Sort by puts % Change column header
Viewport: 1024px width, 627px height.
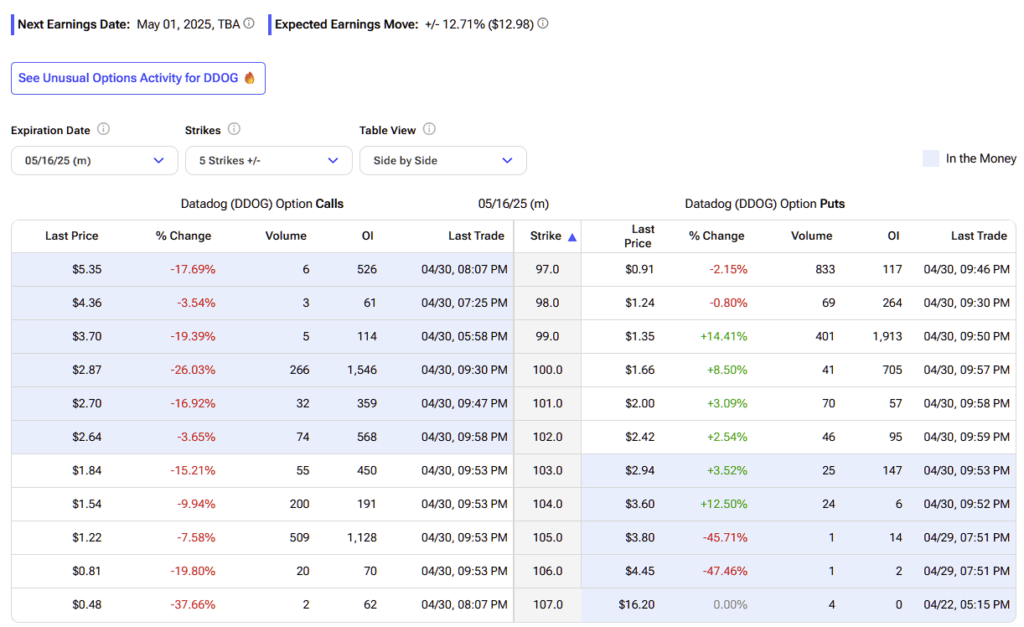coord(716,236)
